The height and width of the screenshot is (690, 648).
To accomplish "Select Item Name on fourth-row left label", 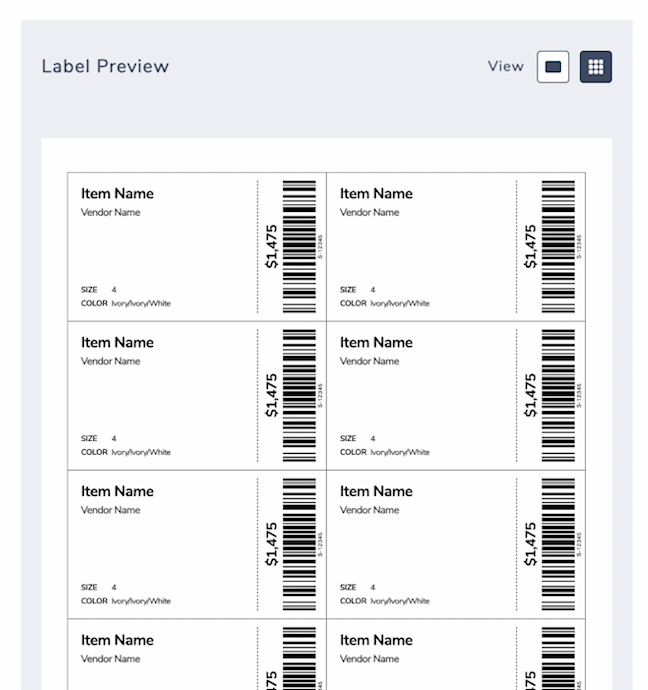I will click(x=117, y=640).
